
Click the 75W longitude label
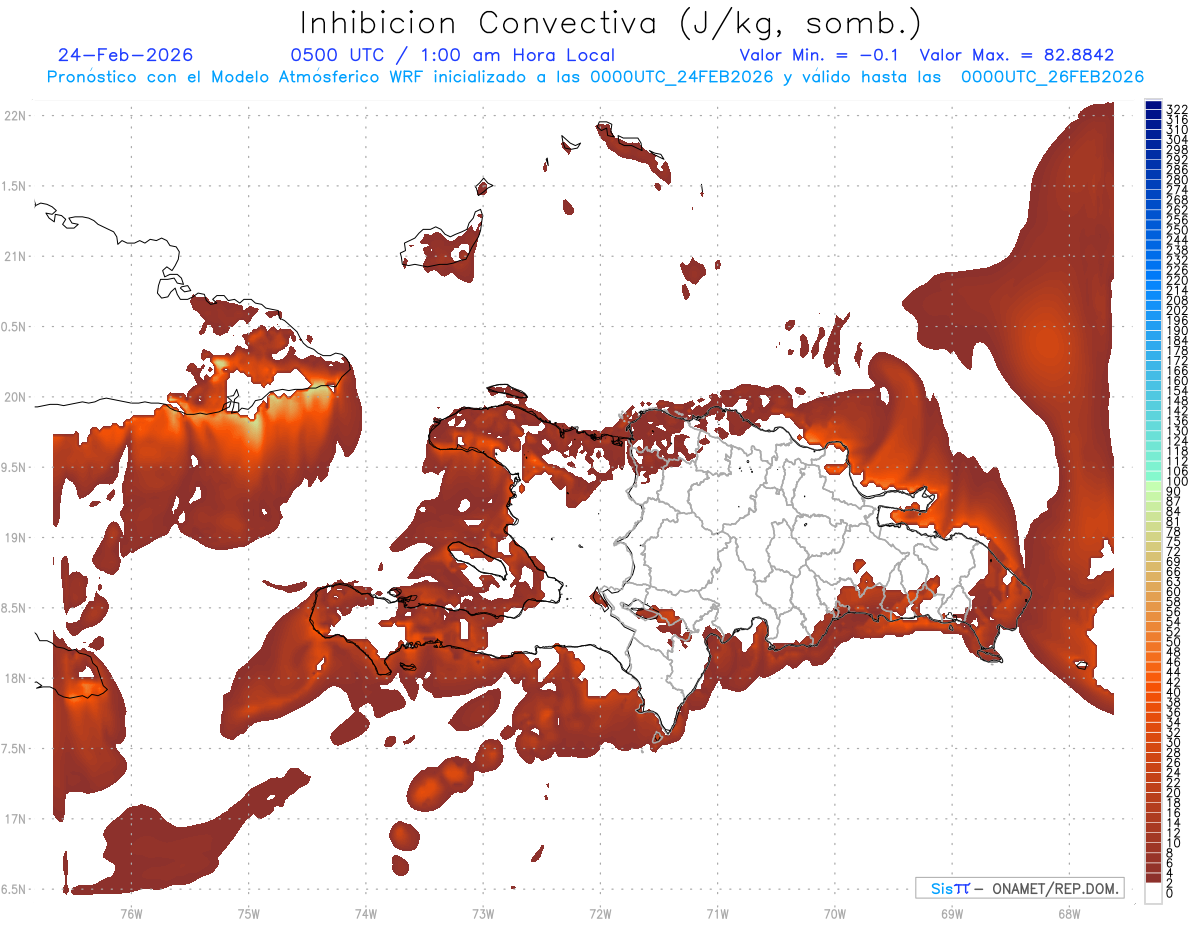(x=248, y=913)
